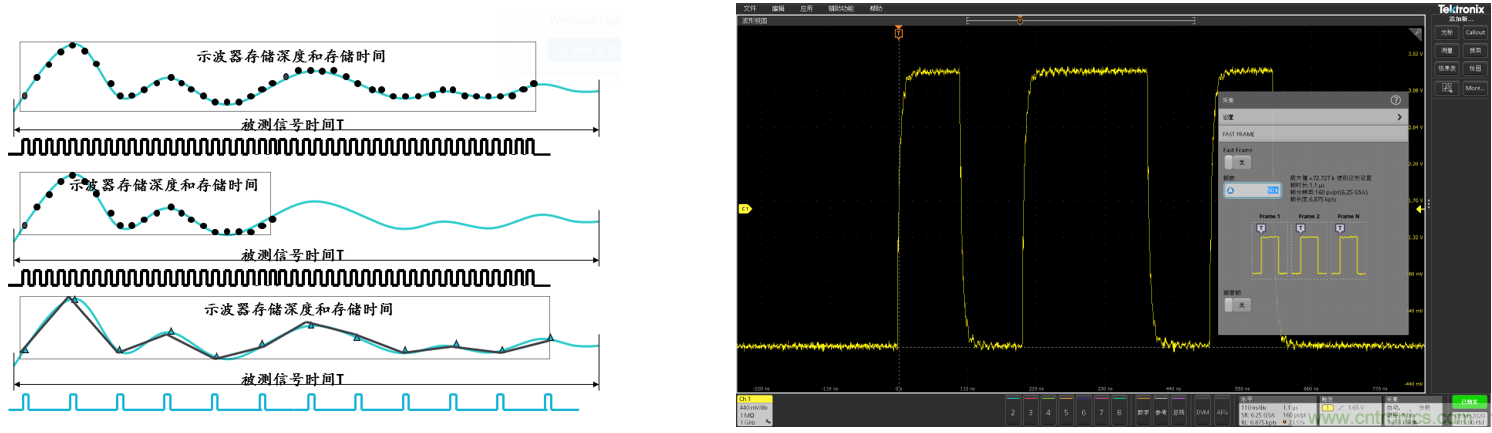Toggle the bottom lock-frame switch
Screen dimensions: 1492x433
click(x=1237, y=305)
